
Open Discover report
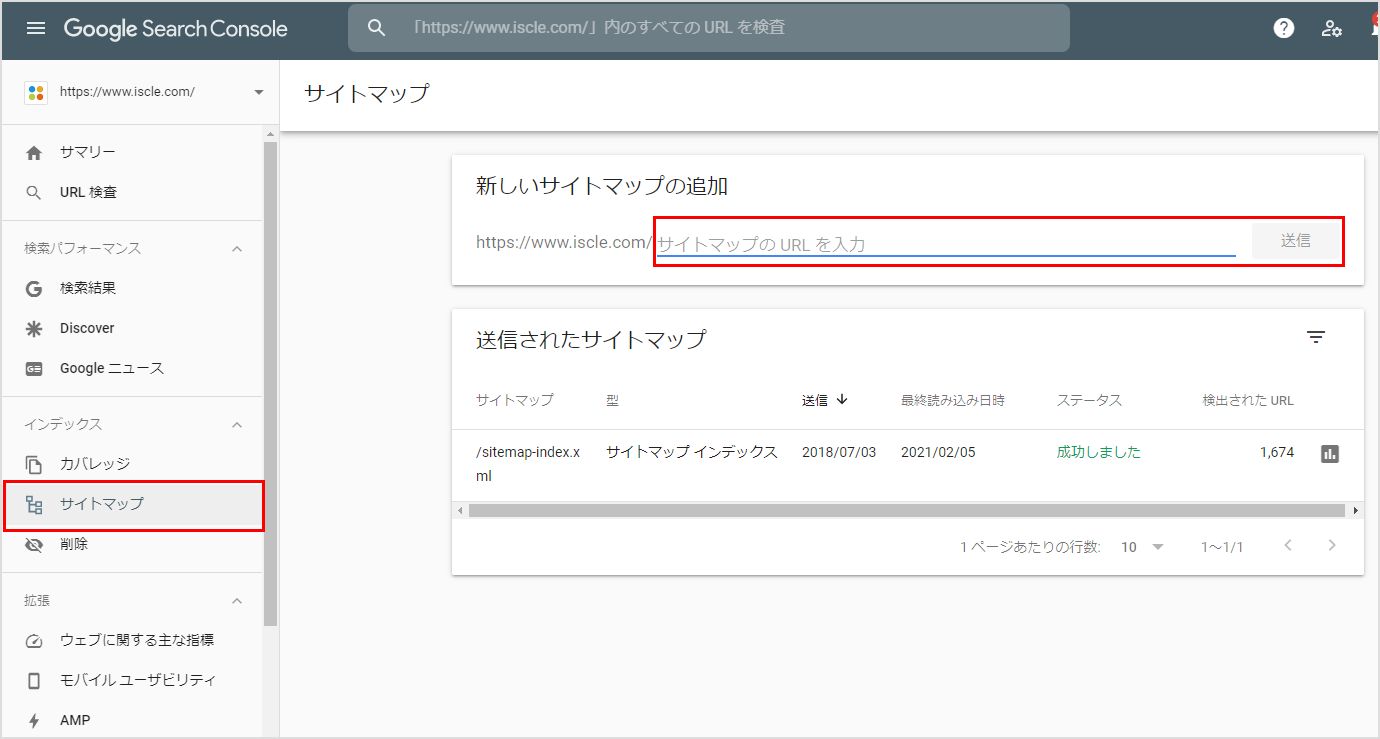132,328
